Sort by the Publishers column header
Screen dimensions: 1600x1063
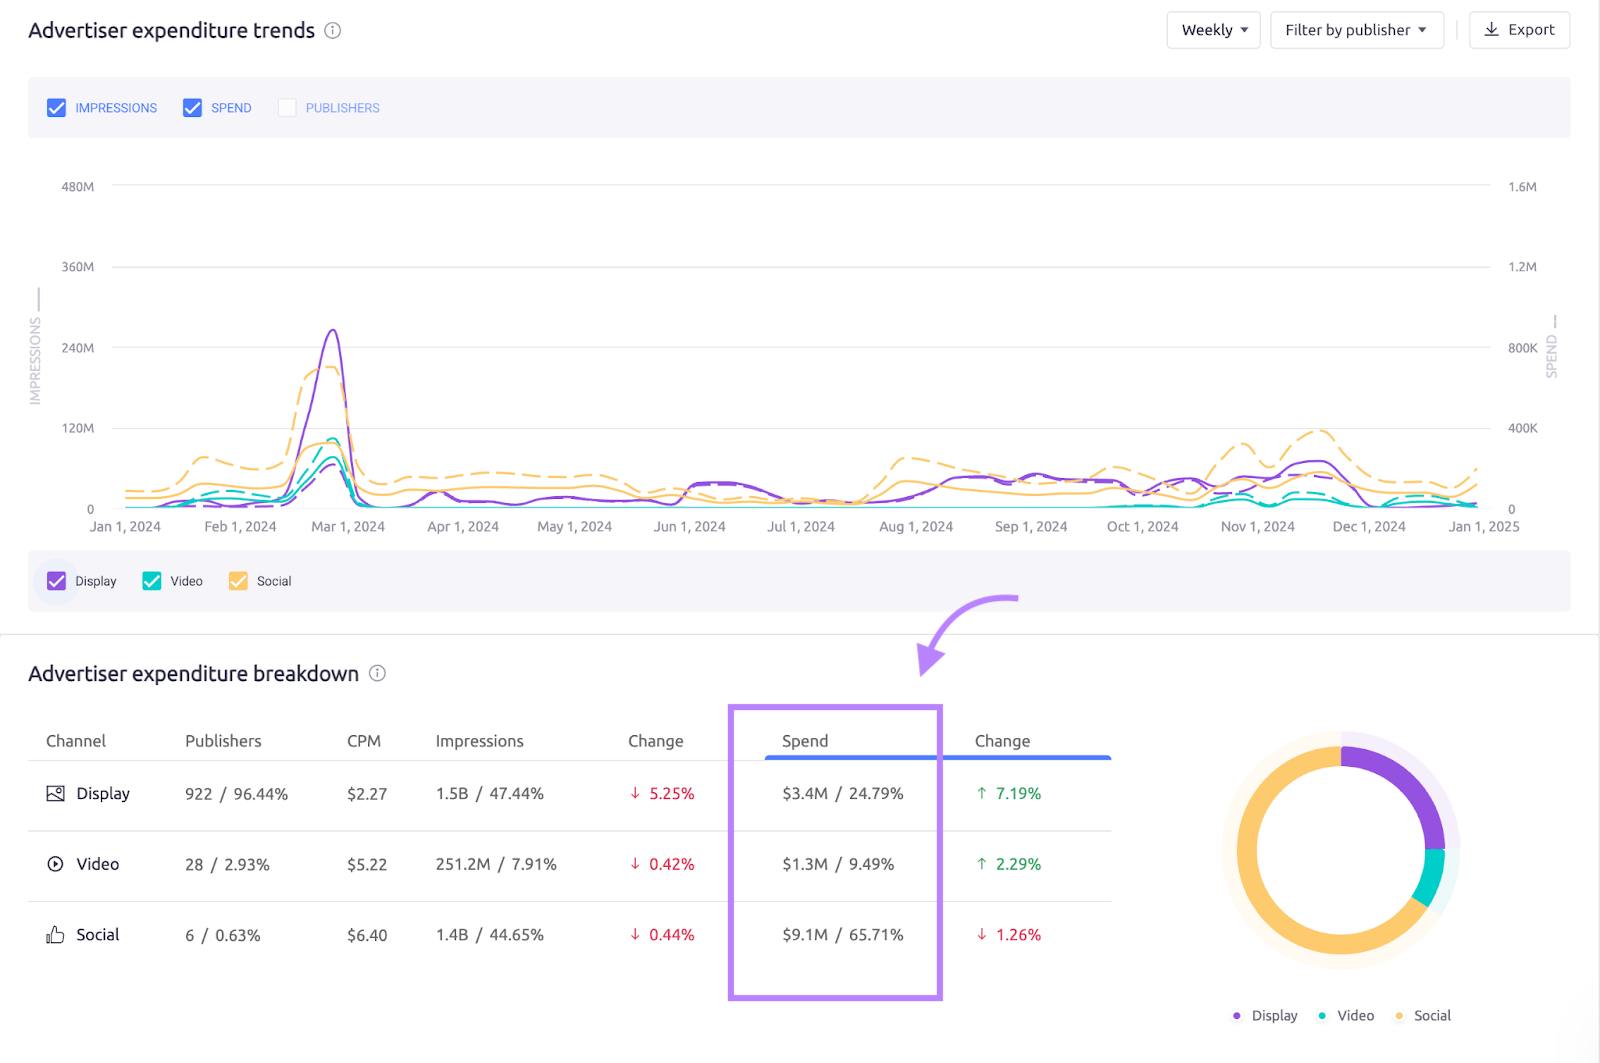click(x=223, y=741)
